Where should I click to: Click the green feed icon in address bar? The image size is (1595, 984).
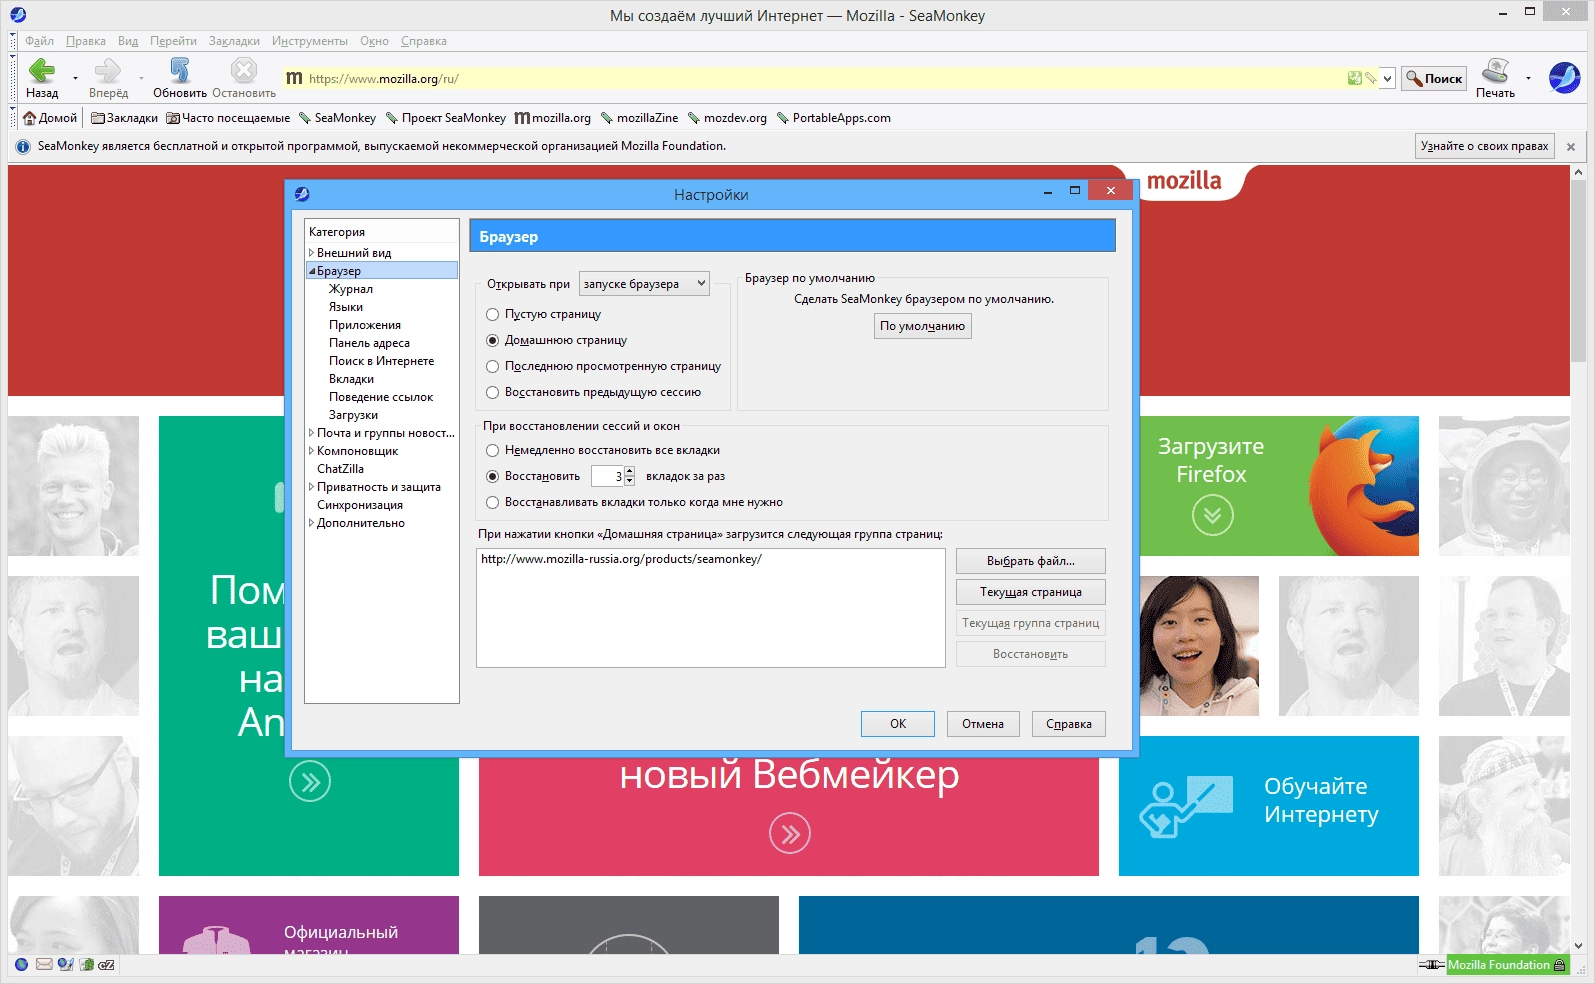(1354, 78)
